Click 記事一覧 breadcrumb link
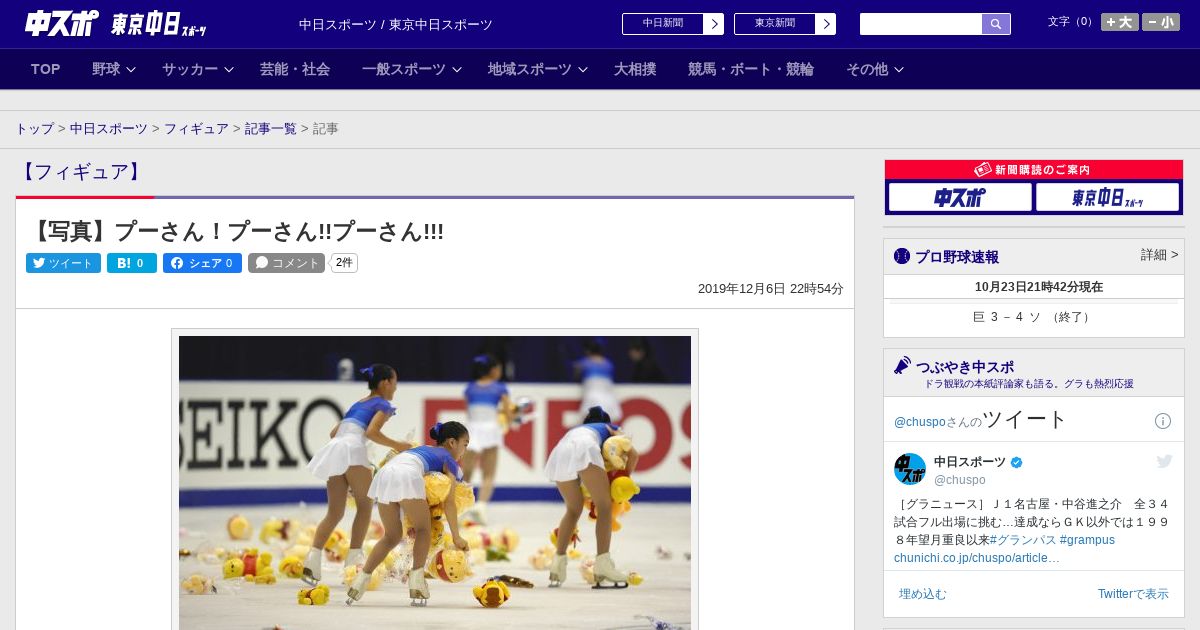Image resolution: width=1200 pixels, height=630 pixels. (x=271, y=129)
